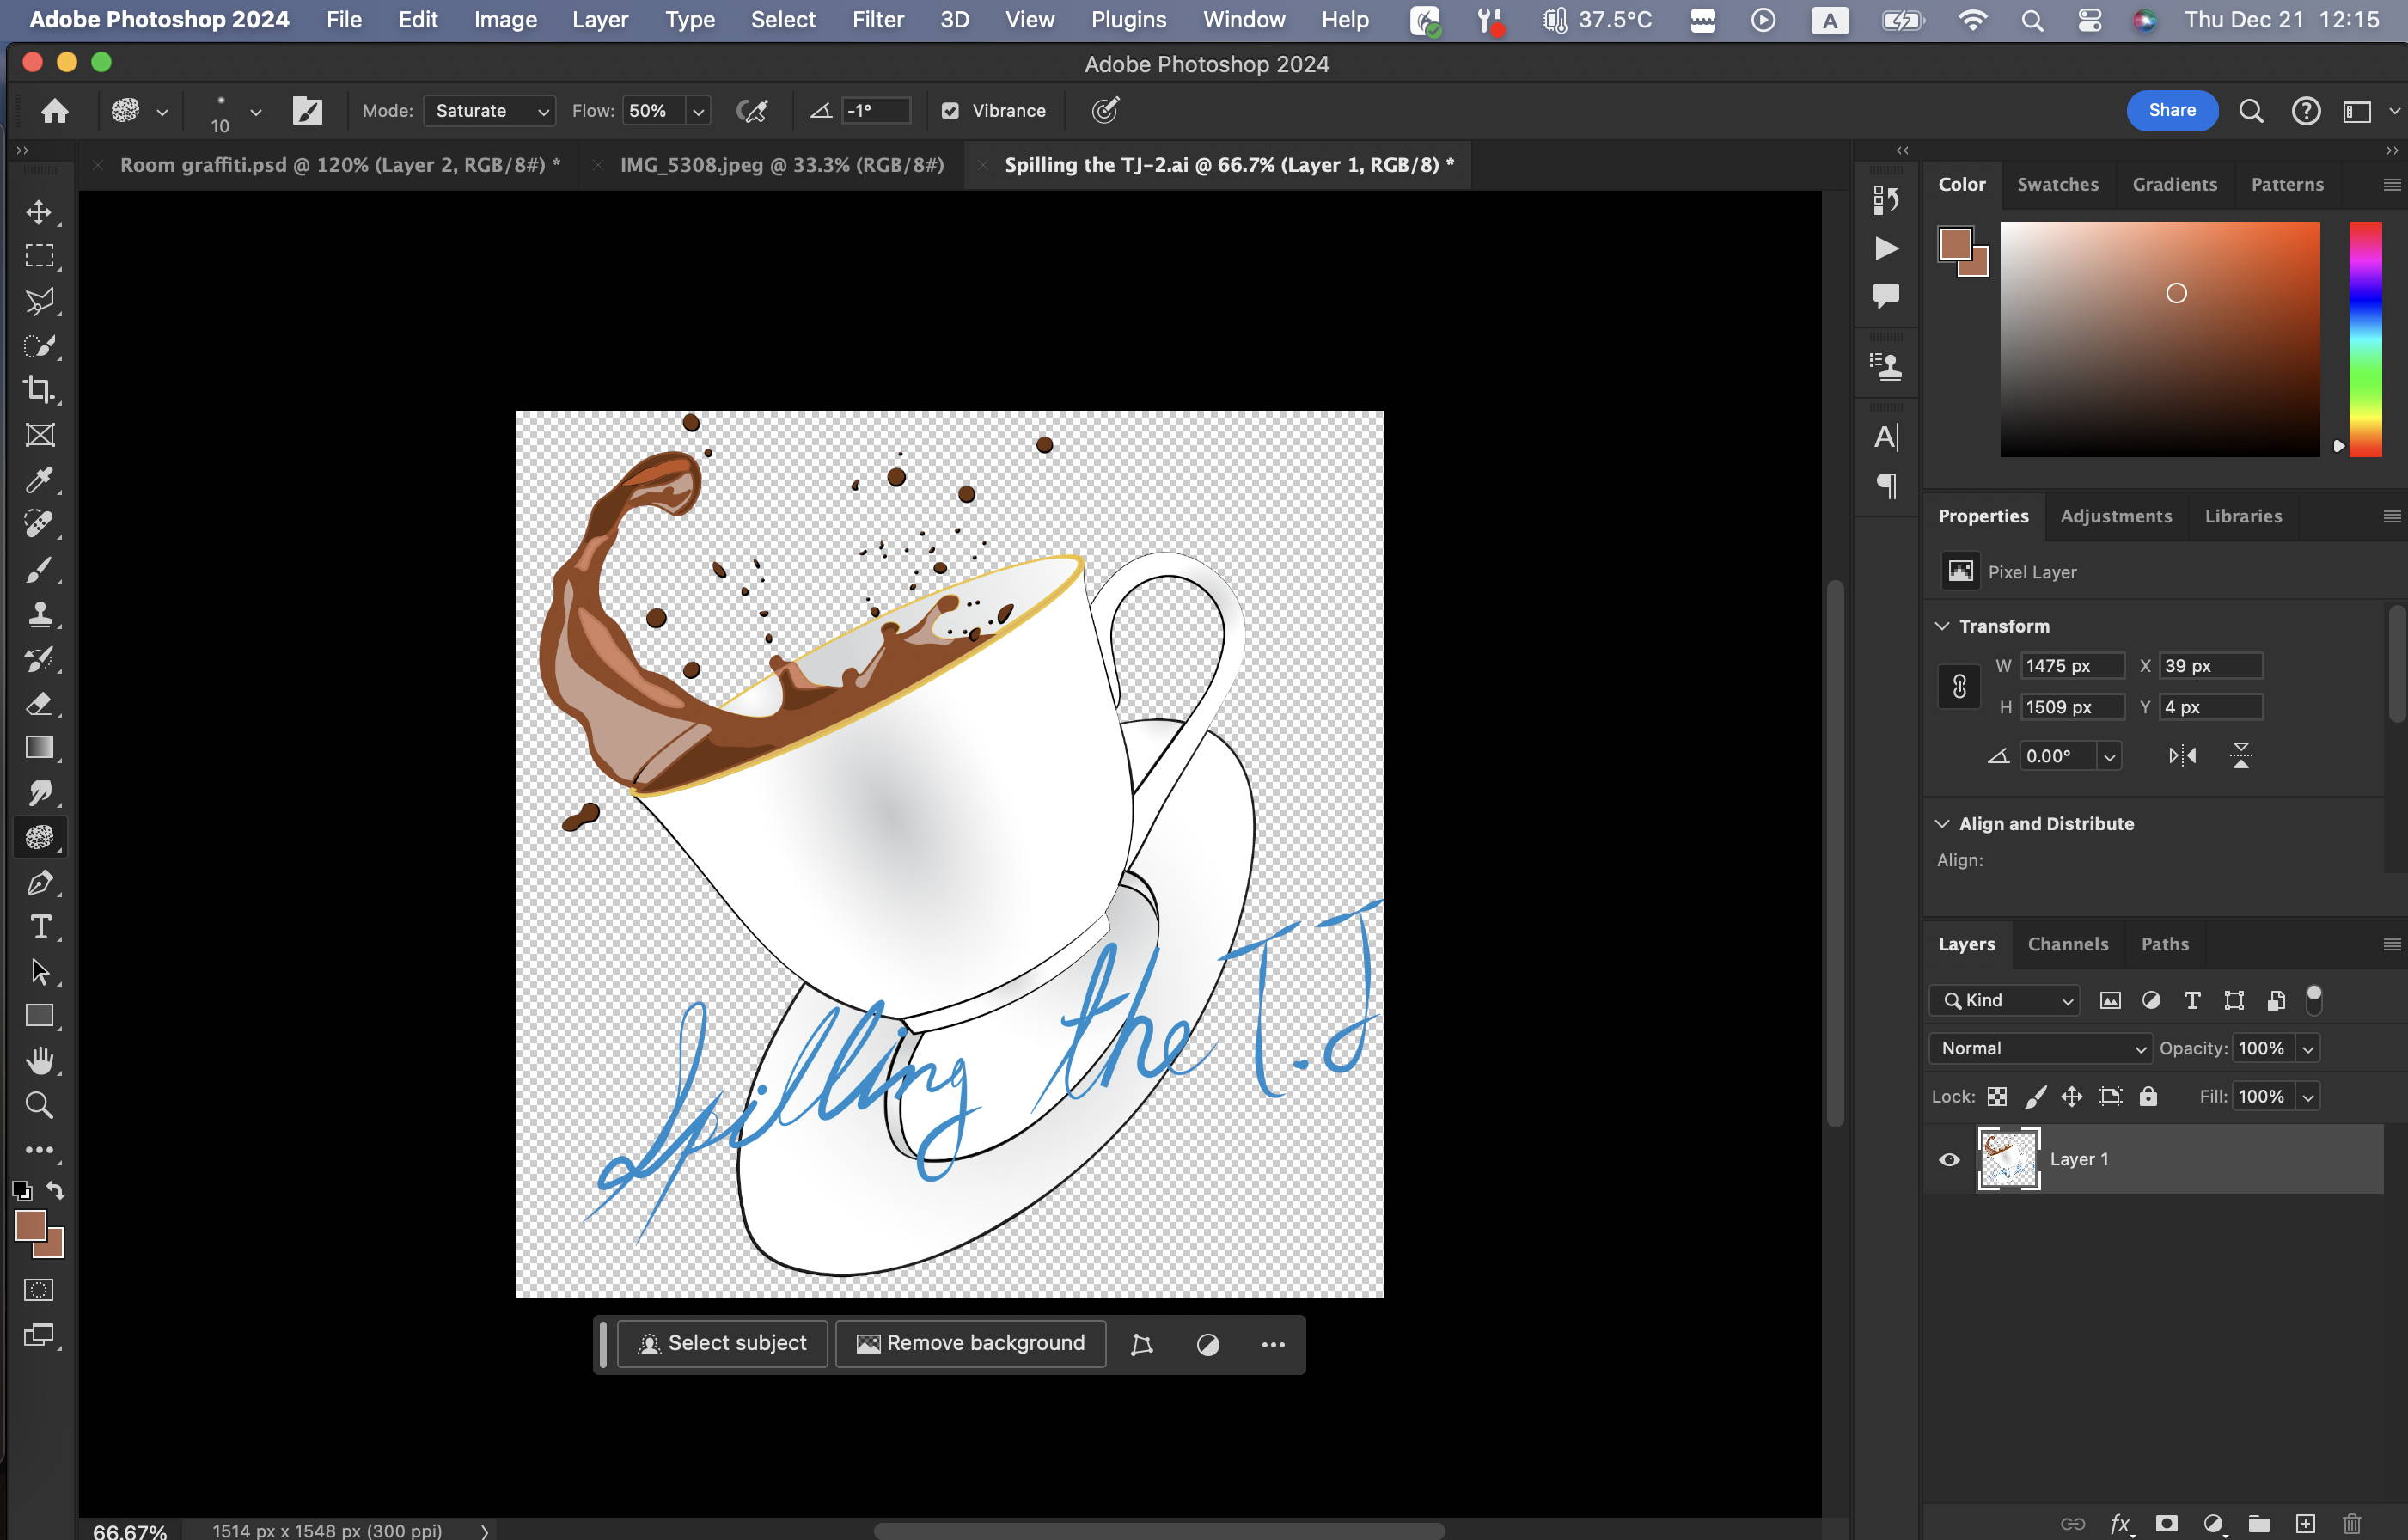Open the Normal blend mode dropdown
Viewport: 2408px width, 1540px height.
[x=2040, y=1048]
